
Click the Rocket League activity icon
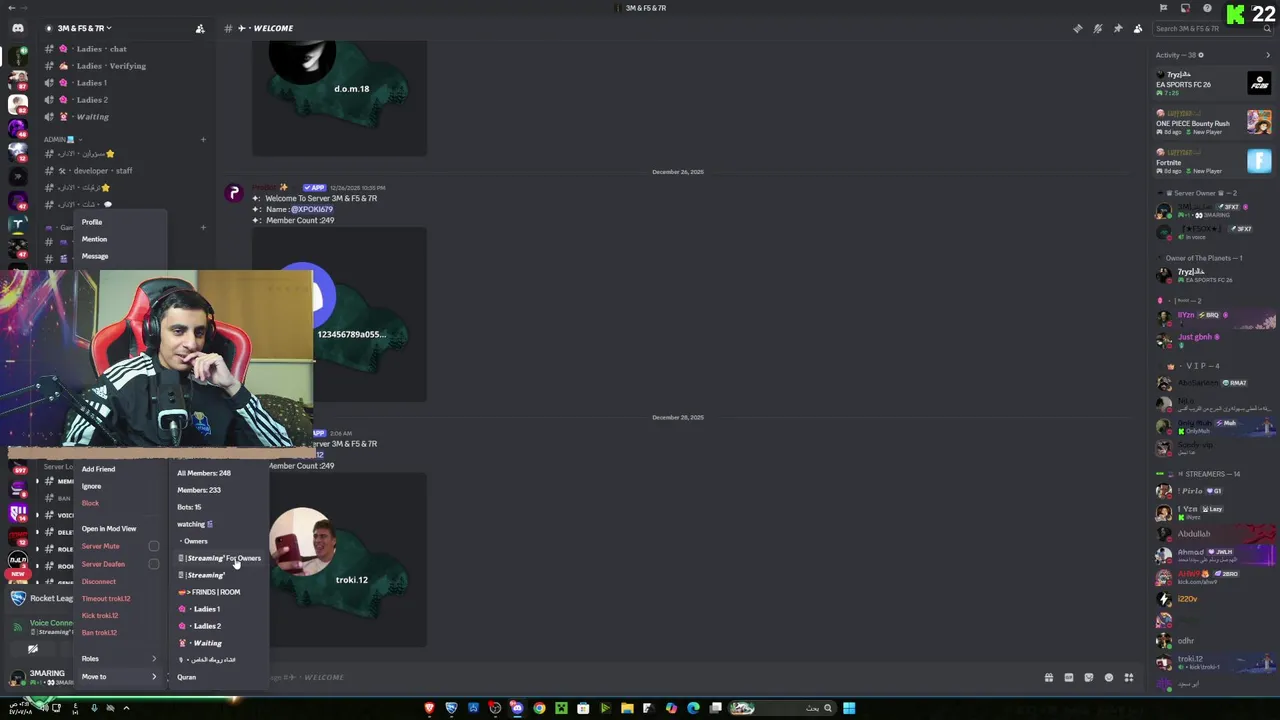[x=17, y=598]
